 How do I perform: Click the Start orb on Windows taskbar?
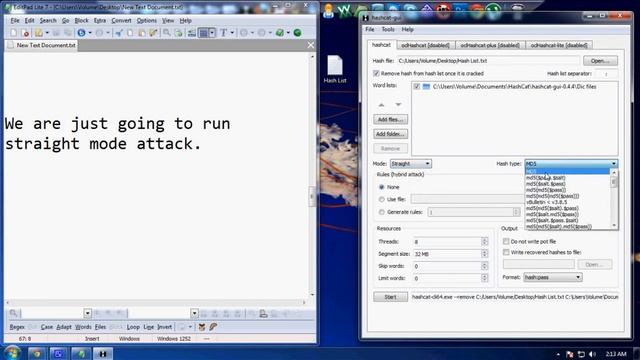pos(12,353)
